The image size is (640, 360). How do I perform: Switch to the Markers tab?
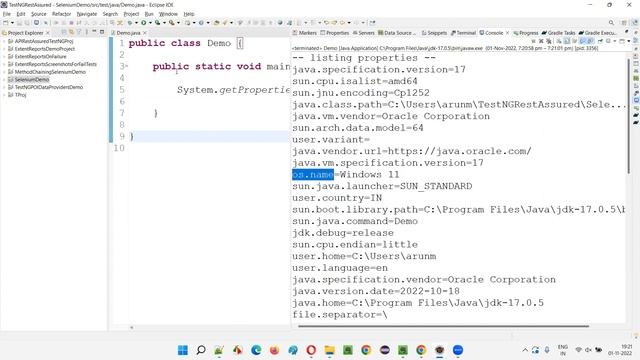coord(304,33)
